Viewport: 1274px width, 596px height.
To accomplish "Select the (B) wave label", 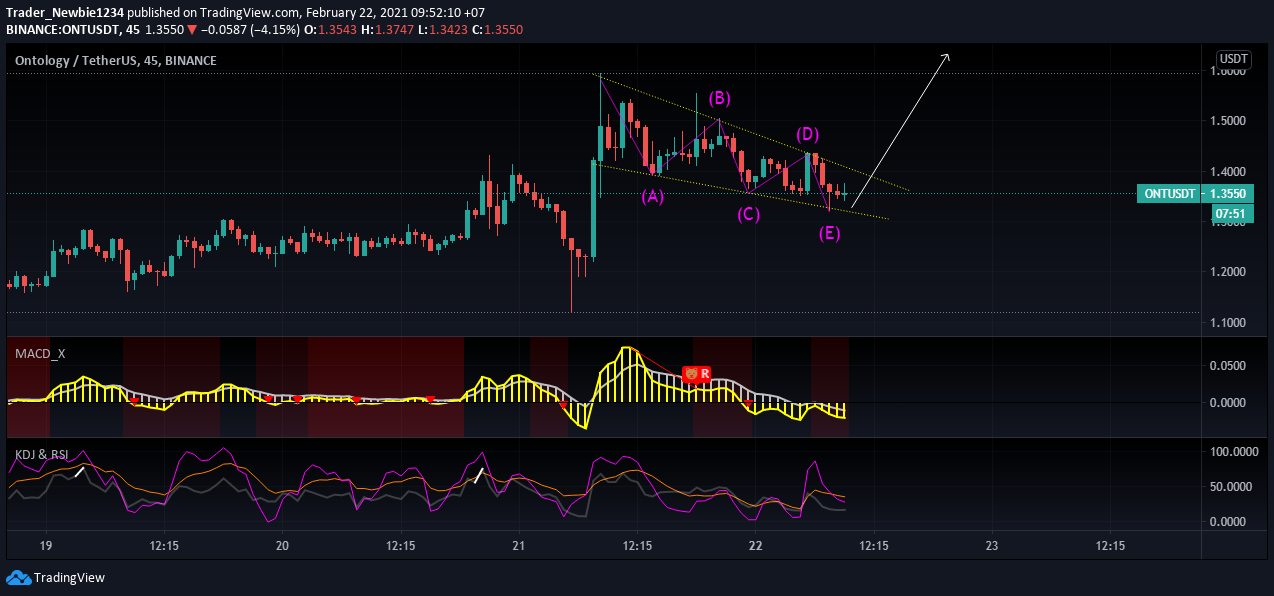I will (x=720, y=98).
